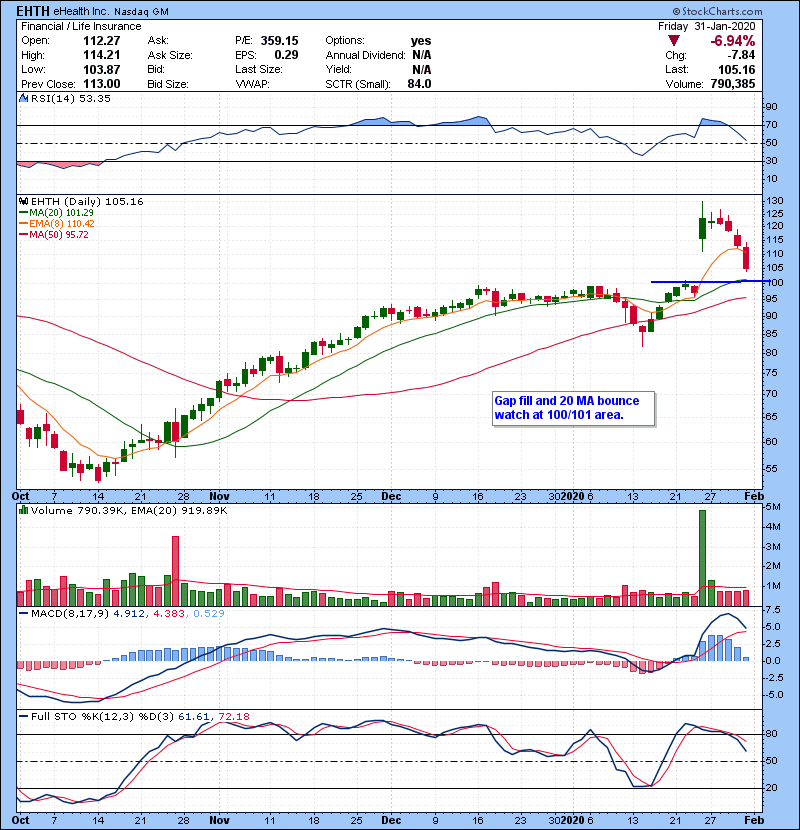Click the EHTH ticker symbol in the title

coord(33,11)
